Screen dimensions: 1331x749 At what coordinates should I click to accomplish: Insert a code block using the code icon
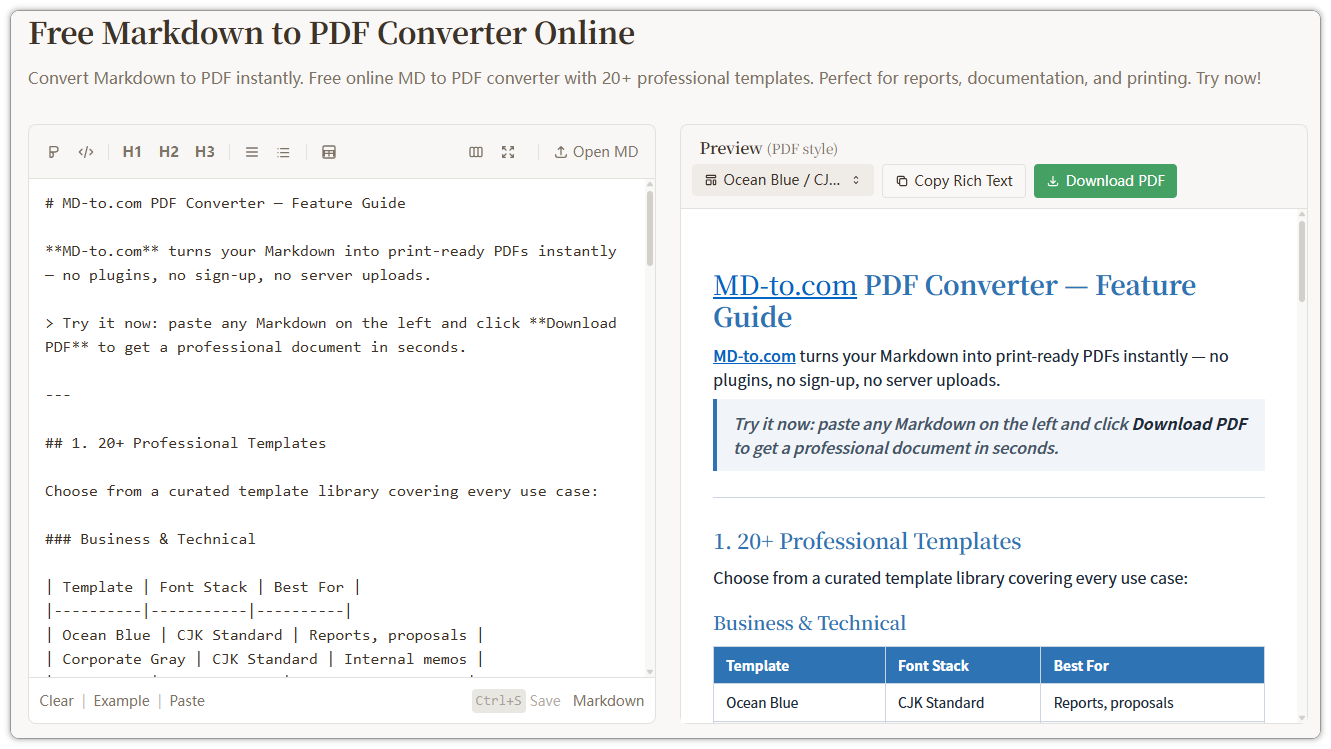point(86,152)
